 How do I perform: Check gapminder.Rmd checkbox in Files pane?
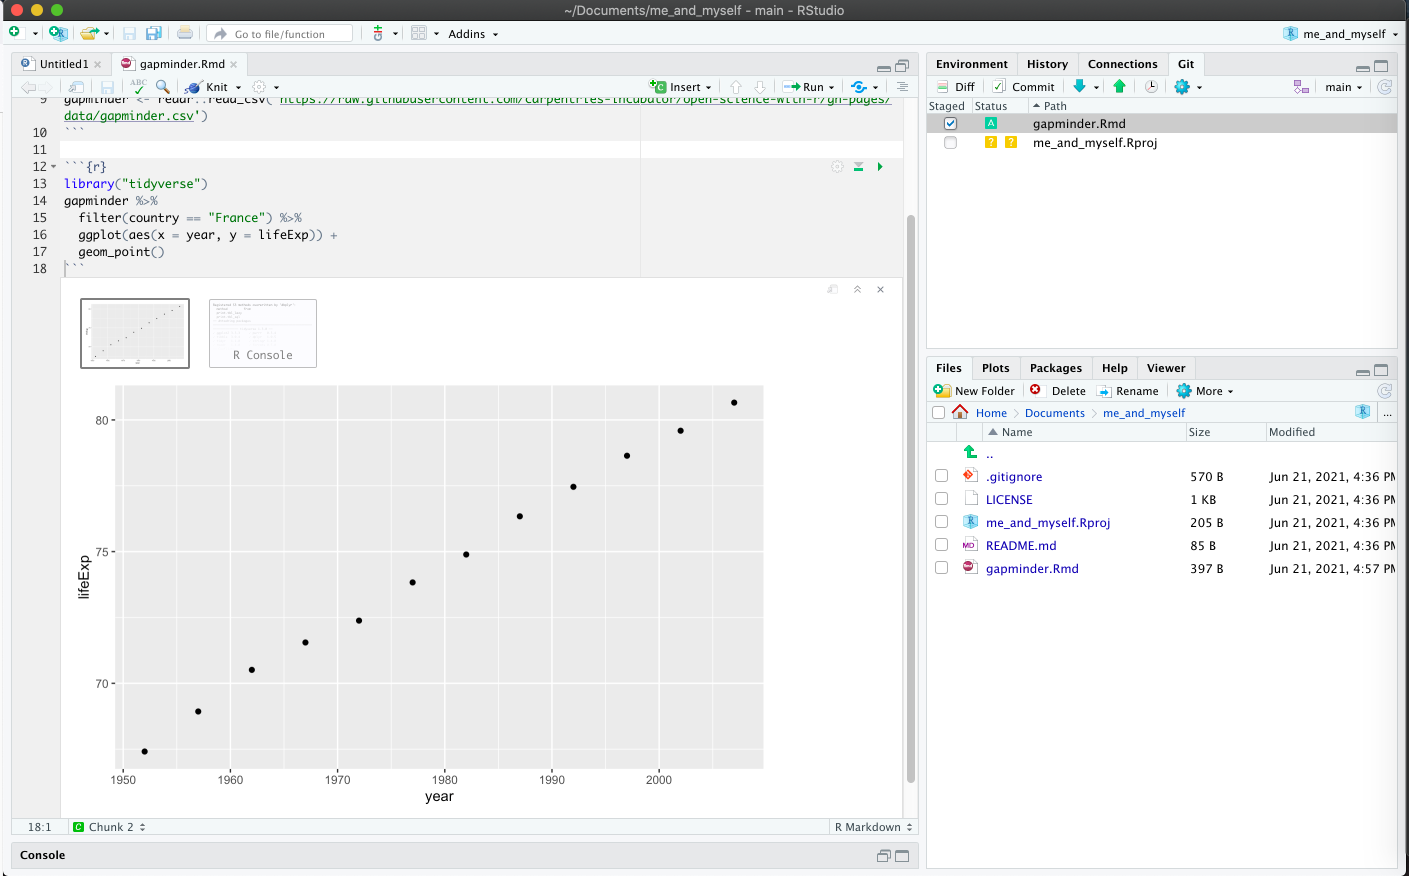[941, 568]
